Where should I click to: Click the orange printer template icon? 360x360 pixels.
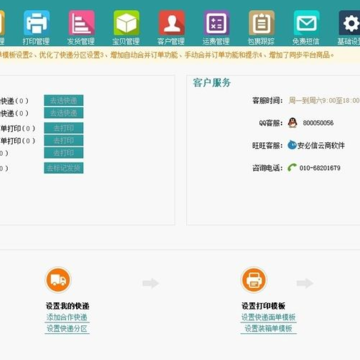click(254, 280)
